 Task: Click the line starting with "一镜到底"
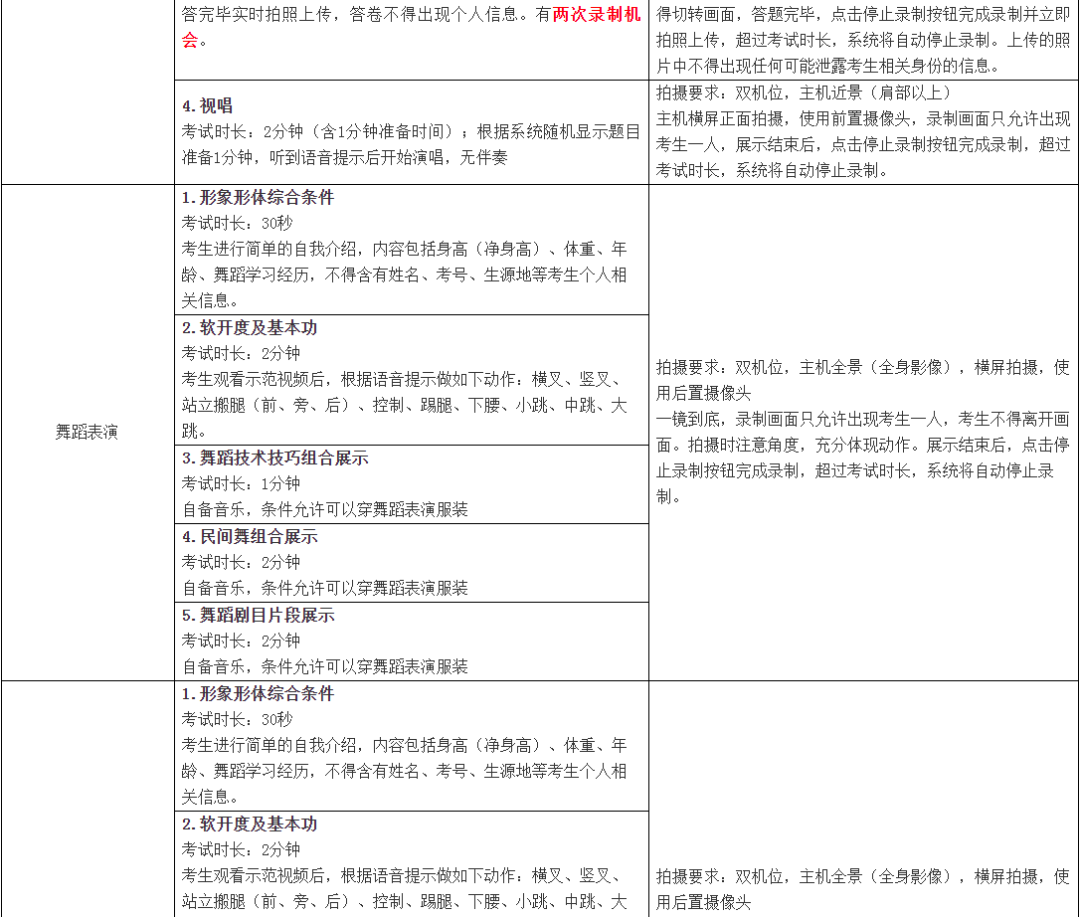click(x=862, y=418)
